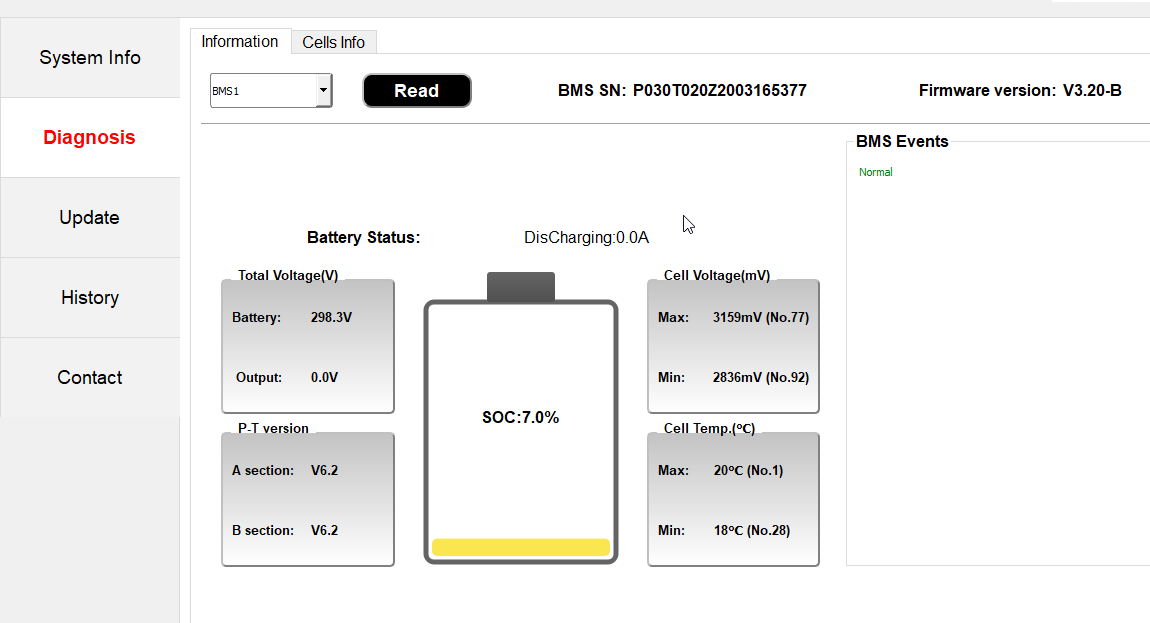Click the SOC:7.0% readout

(521, 418)
